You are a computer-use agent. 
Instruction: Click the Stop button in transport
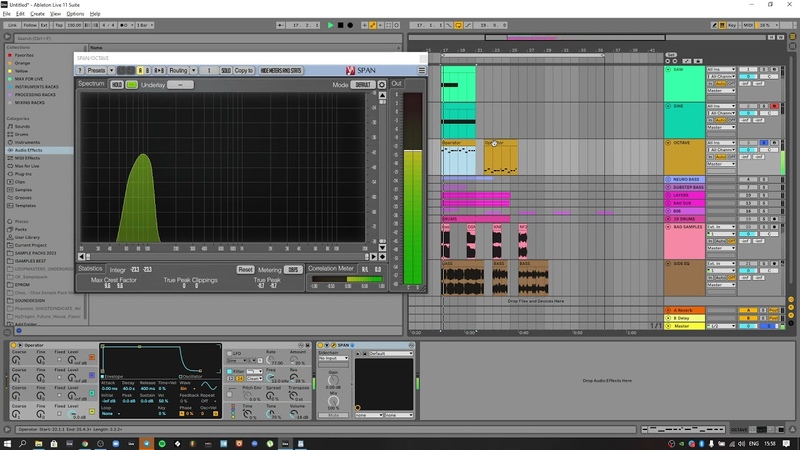[340, 25]
